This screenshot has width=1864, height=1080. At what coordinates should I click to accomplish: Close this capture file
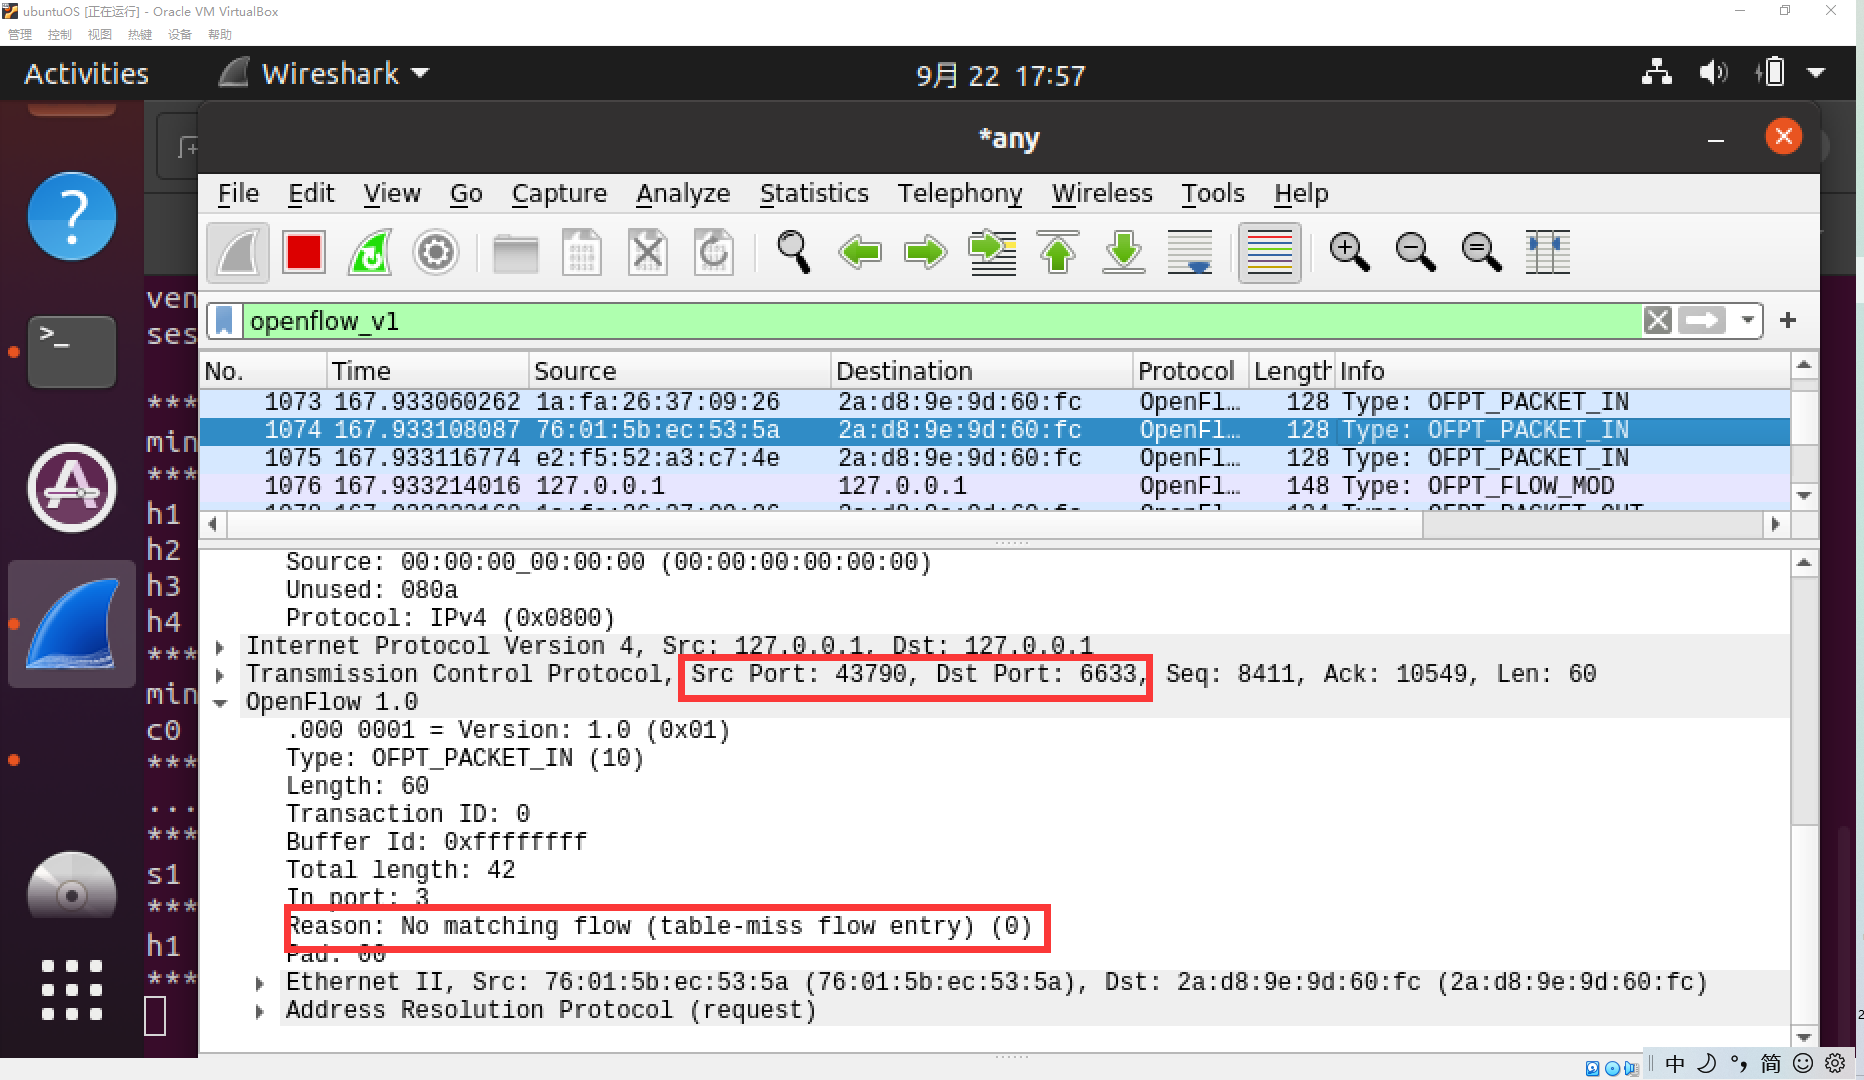point(648,253)
